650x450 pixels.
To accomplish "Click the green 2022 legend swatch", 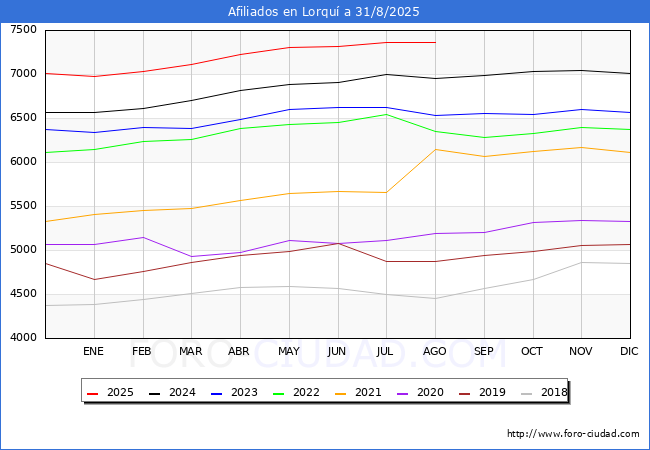I will (279, 393).
